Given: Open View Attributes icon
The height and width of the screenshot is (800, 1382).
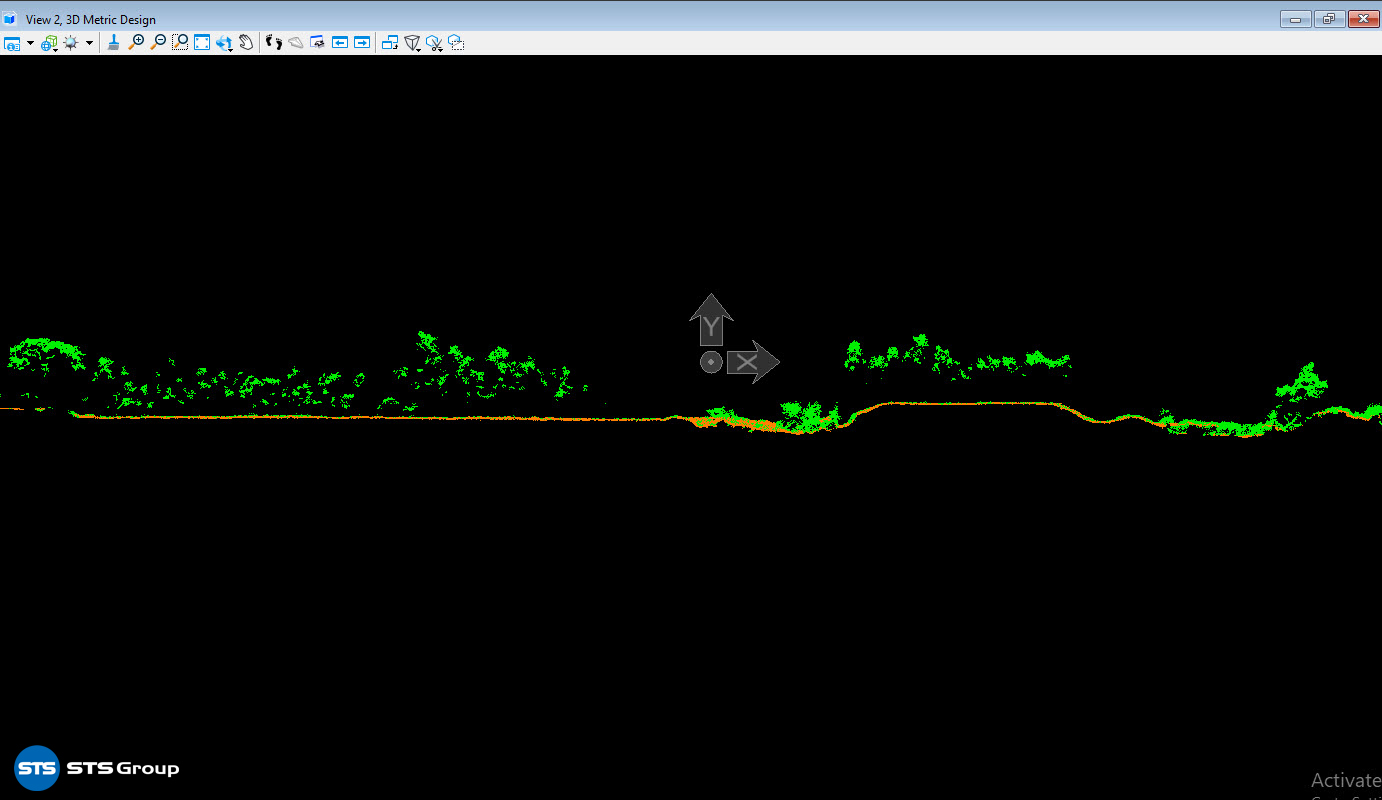Looking at the screenshot, I should click(x=12, y=43).
